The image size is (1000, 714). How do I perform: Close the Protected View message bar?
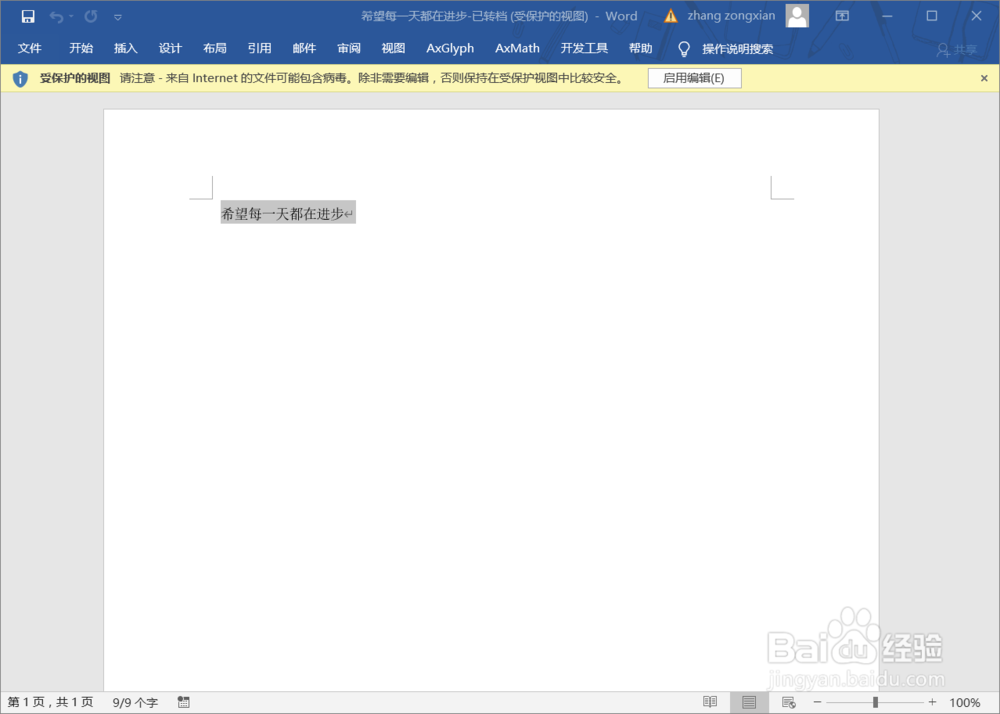pos(984,78)
